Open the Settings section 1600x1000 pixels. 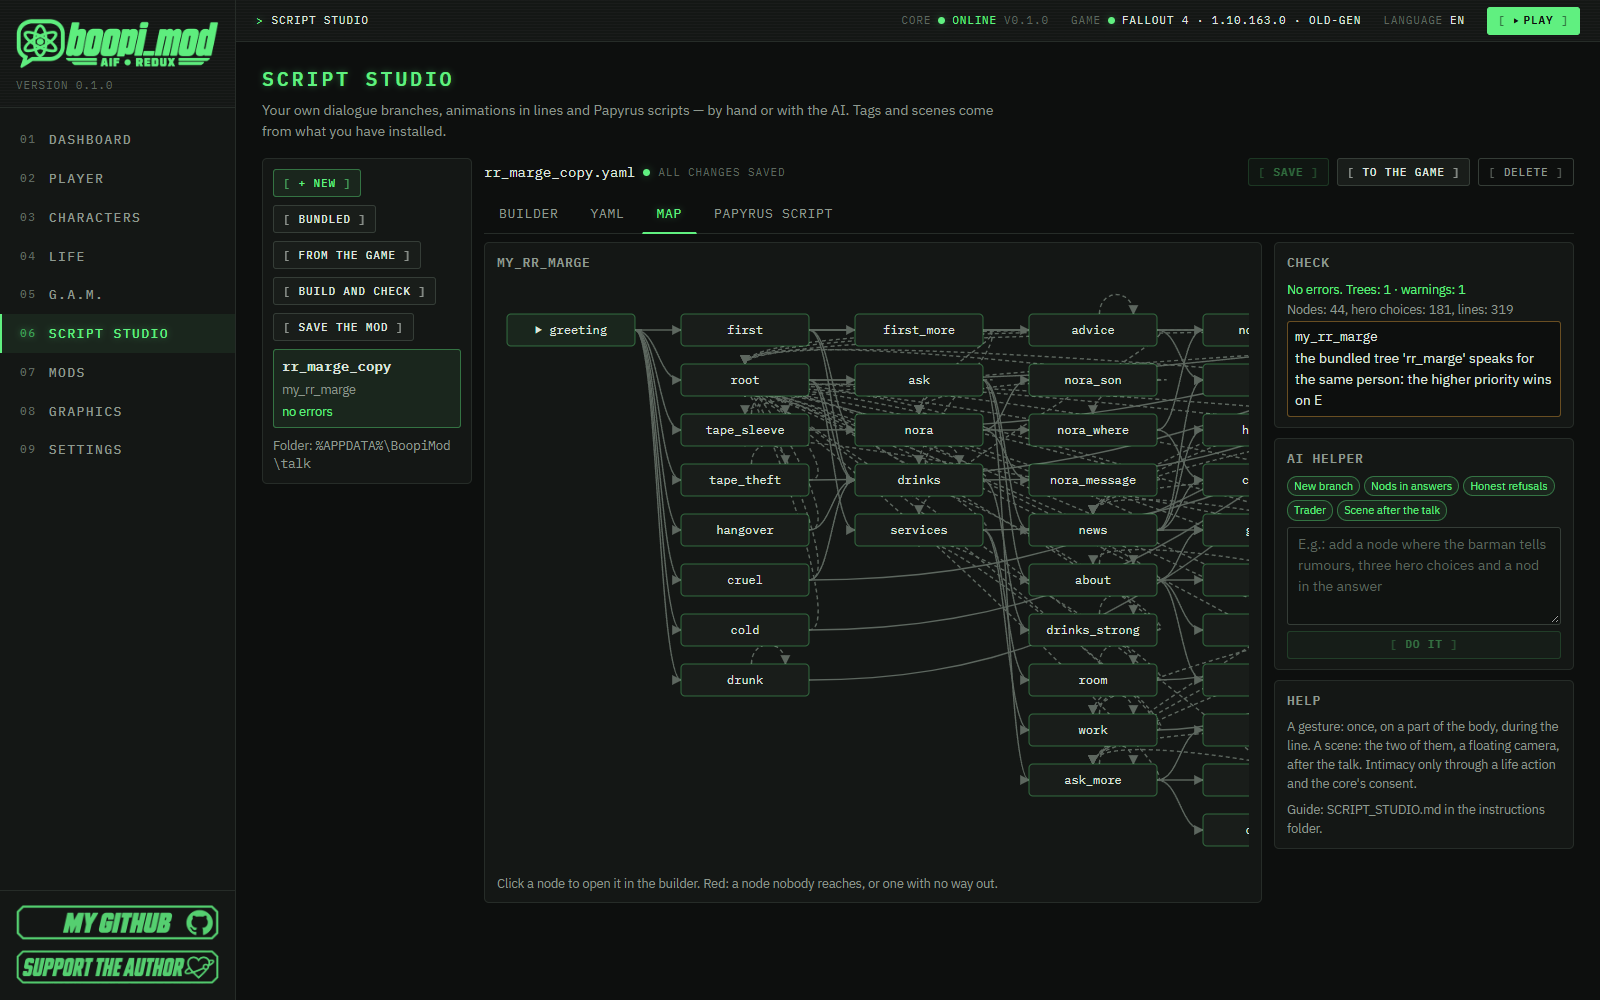coord(118,450)
